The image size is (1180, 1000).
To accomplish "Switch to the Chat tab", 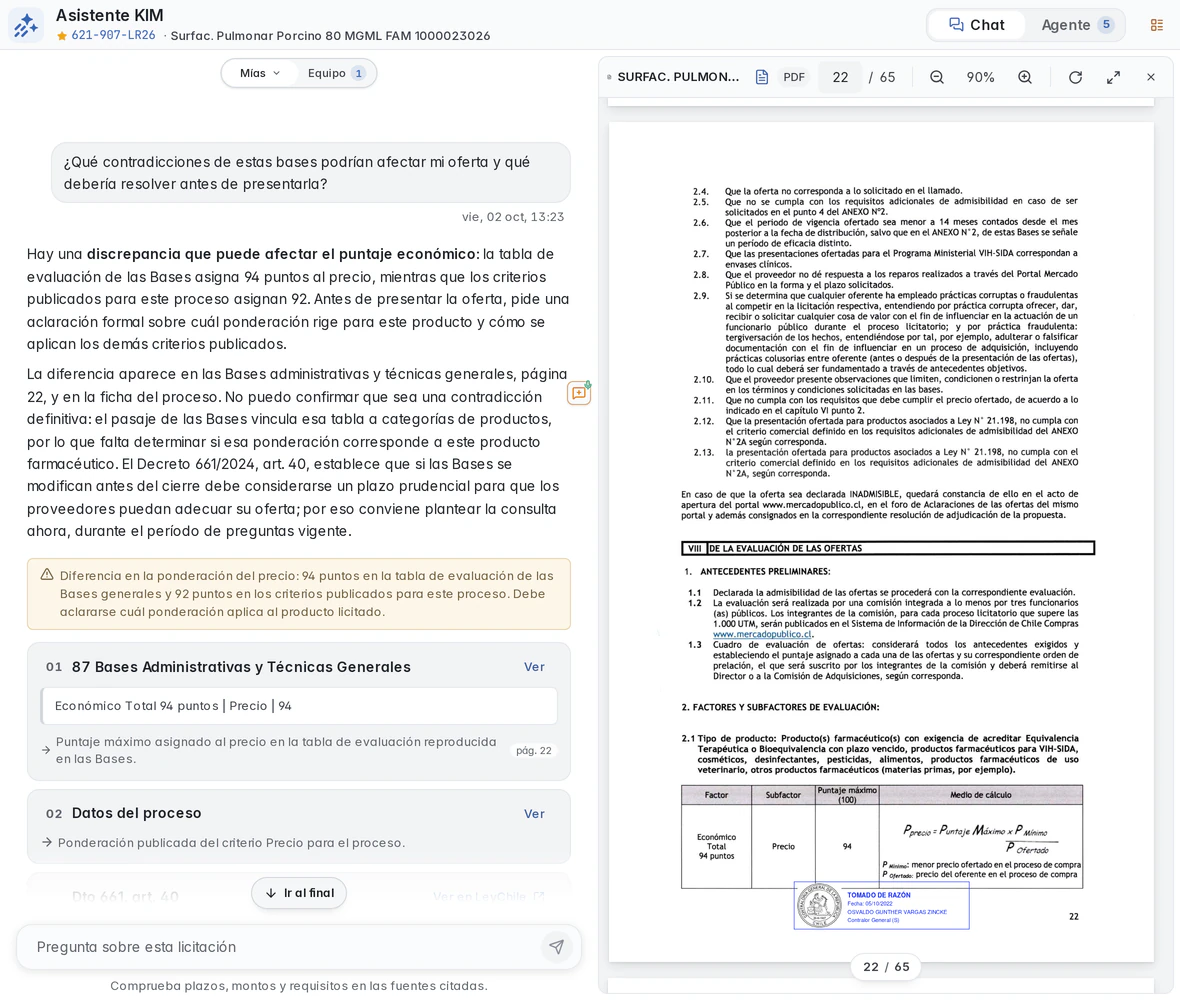I will point(976,25).
